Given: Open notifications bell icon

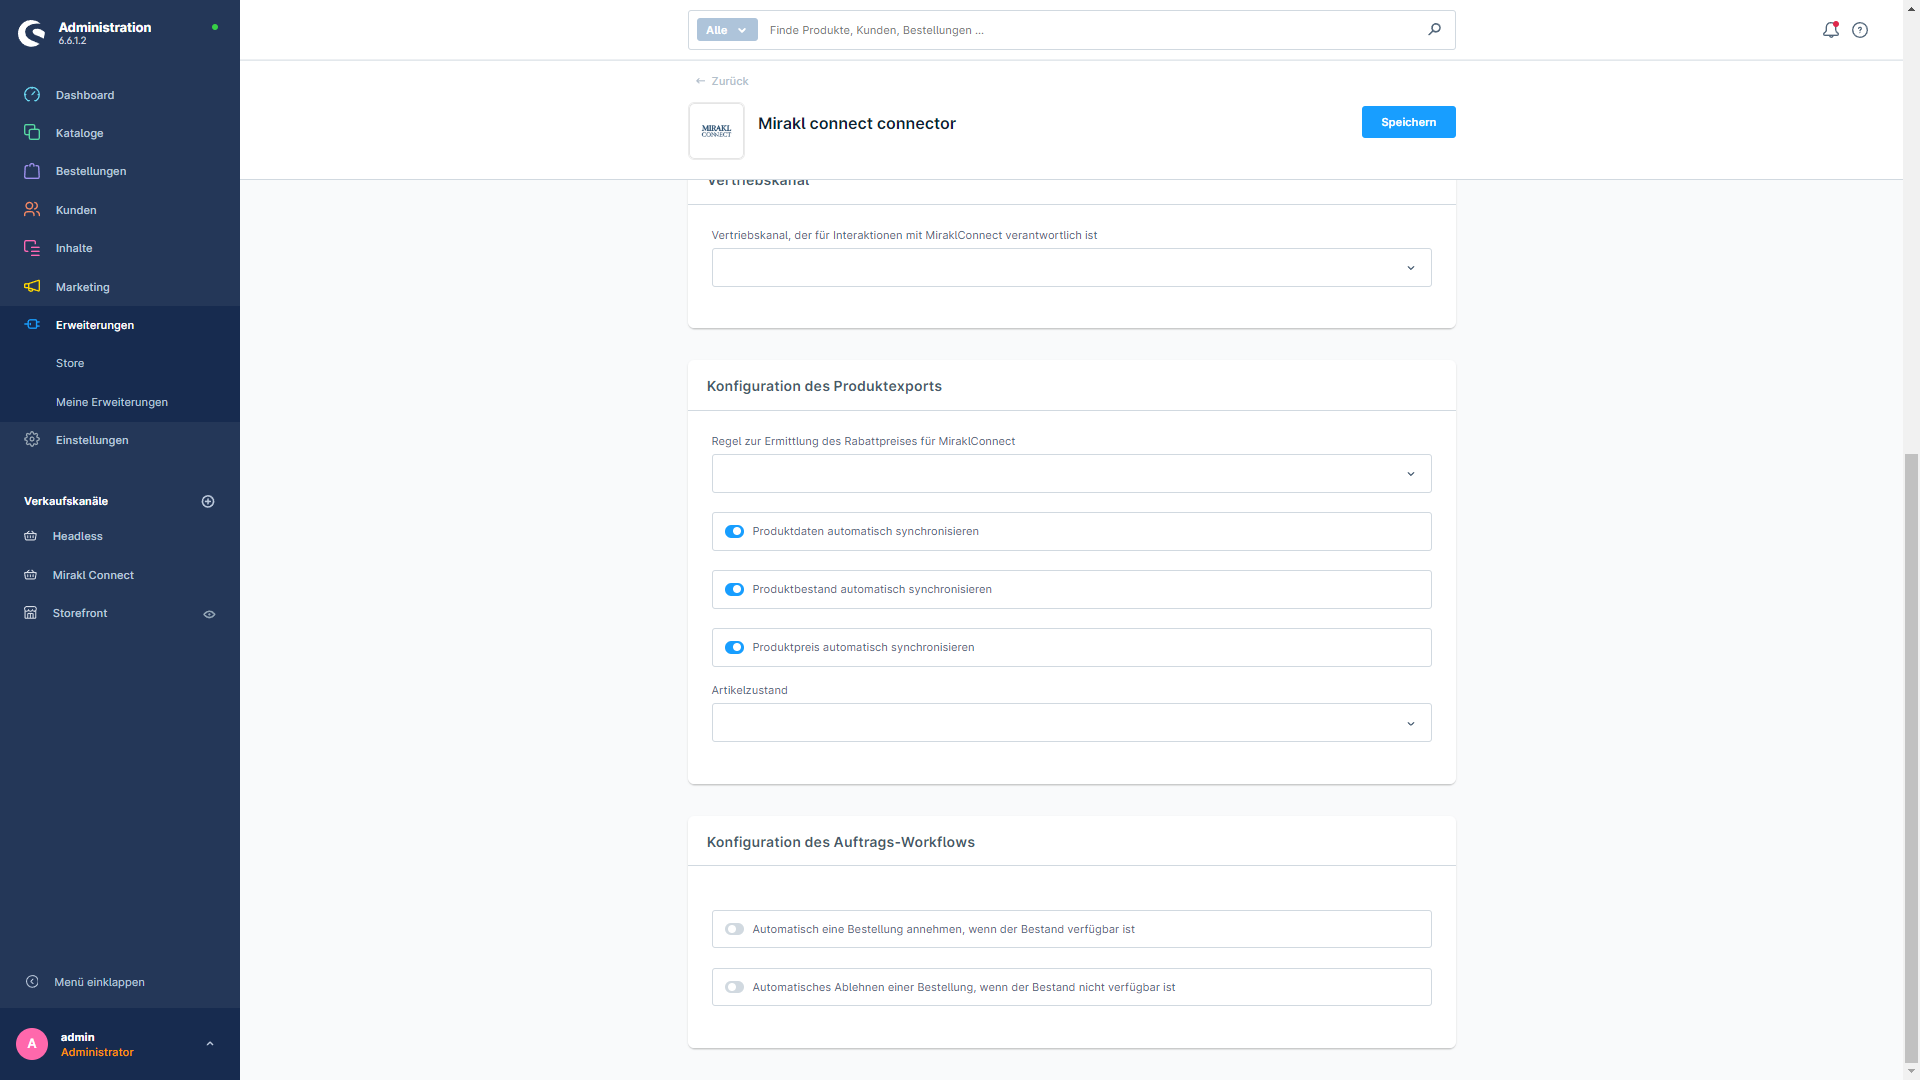Looking at the screenshot, I should 1831,30.
